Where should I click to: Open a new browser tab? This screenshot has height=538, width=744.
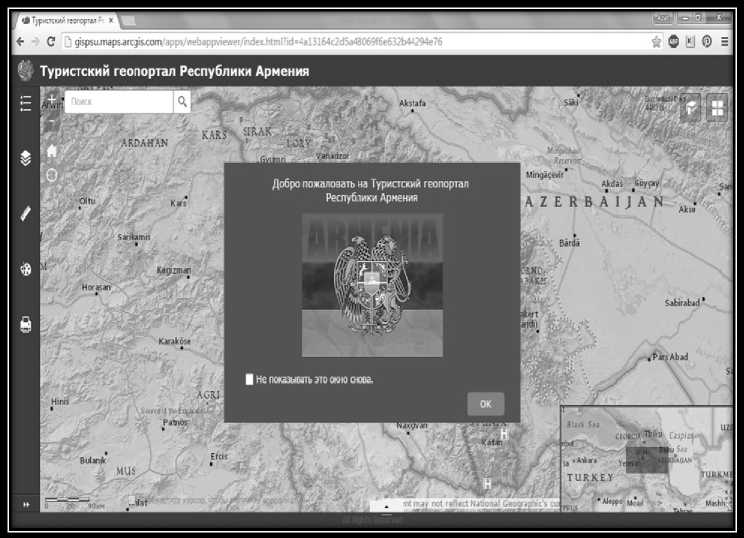click(128, 20)
